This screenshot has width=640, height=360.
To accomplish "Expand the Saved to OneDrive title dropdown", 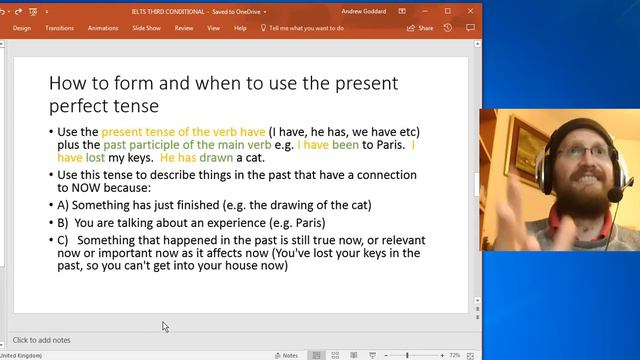I will (265, 12).
